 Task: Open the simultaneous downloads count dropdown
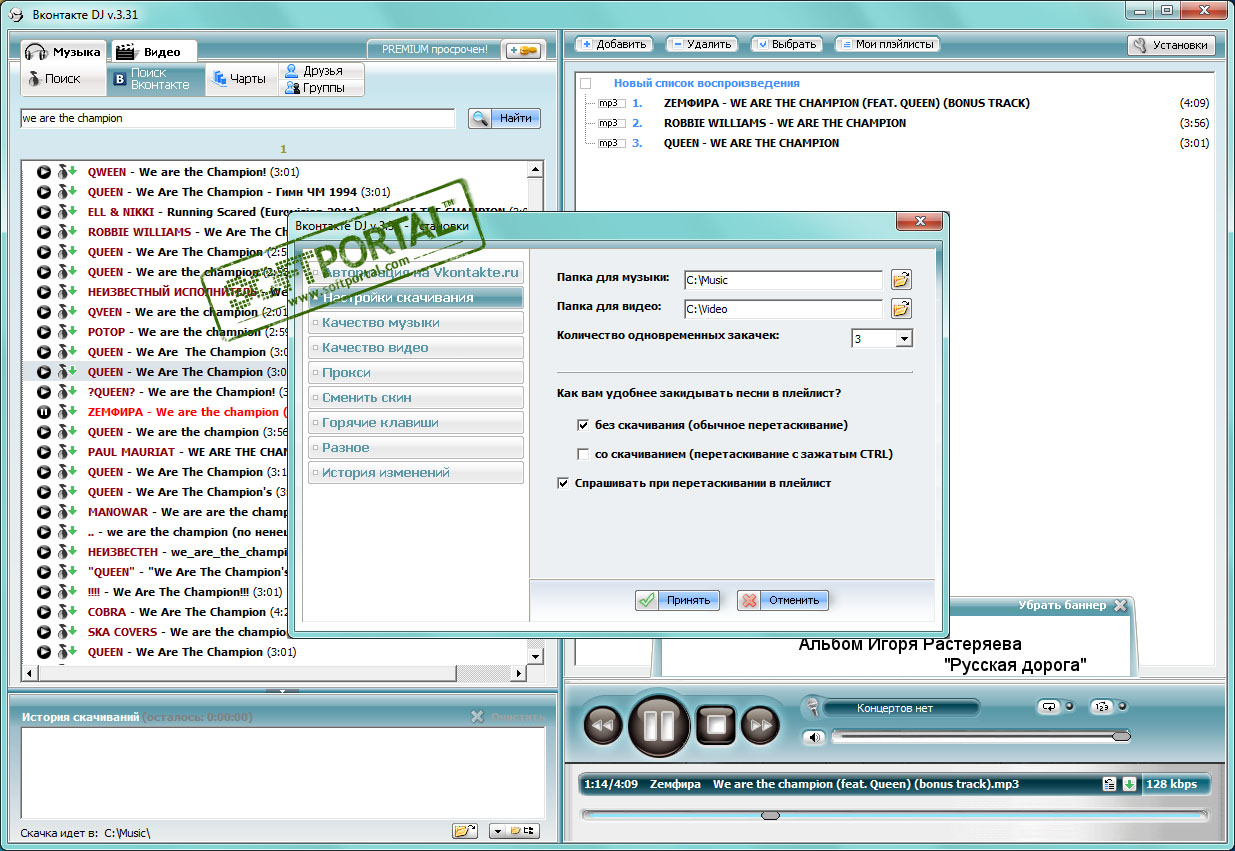[904, 339]
